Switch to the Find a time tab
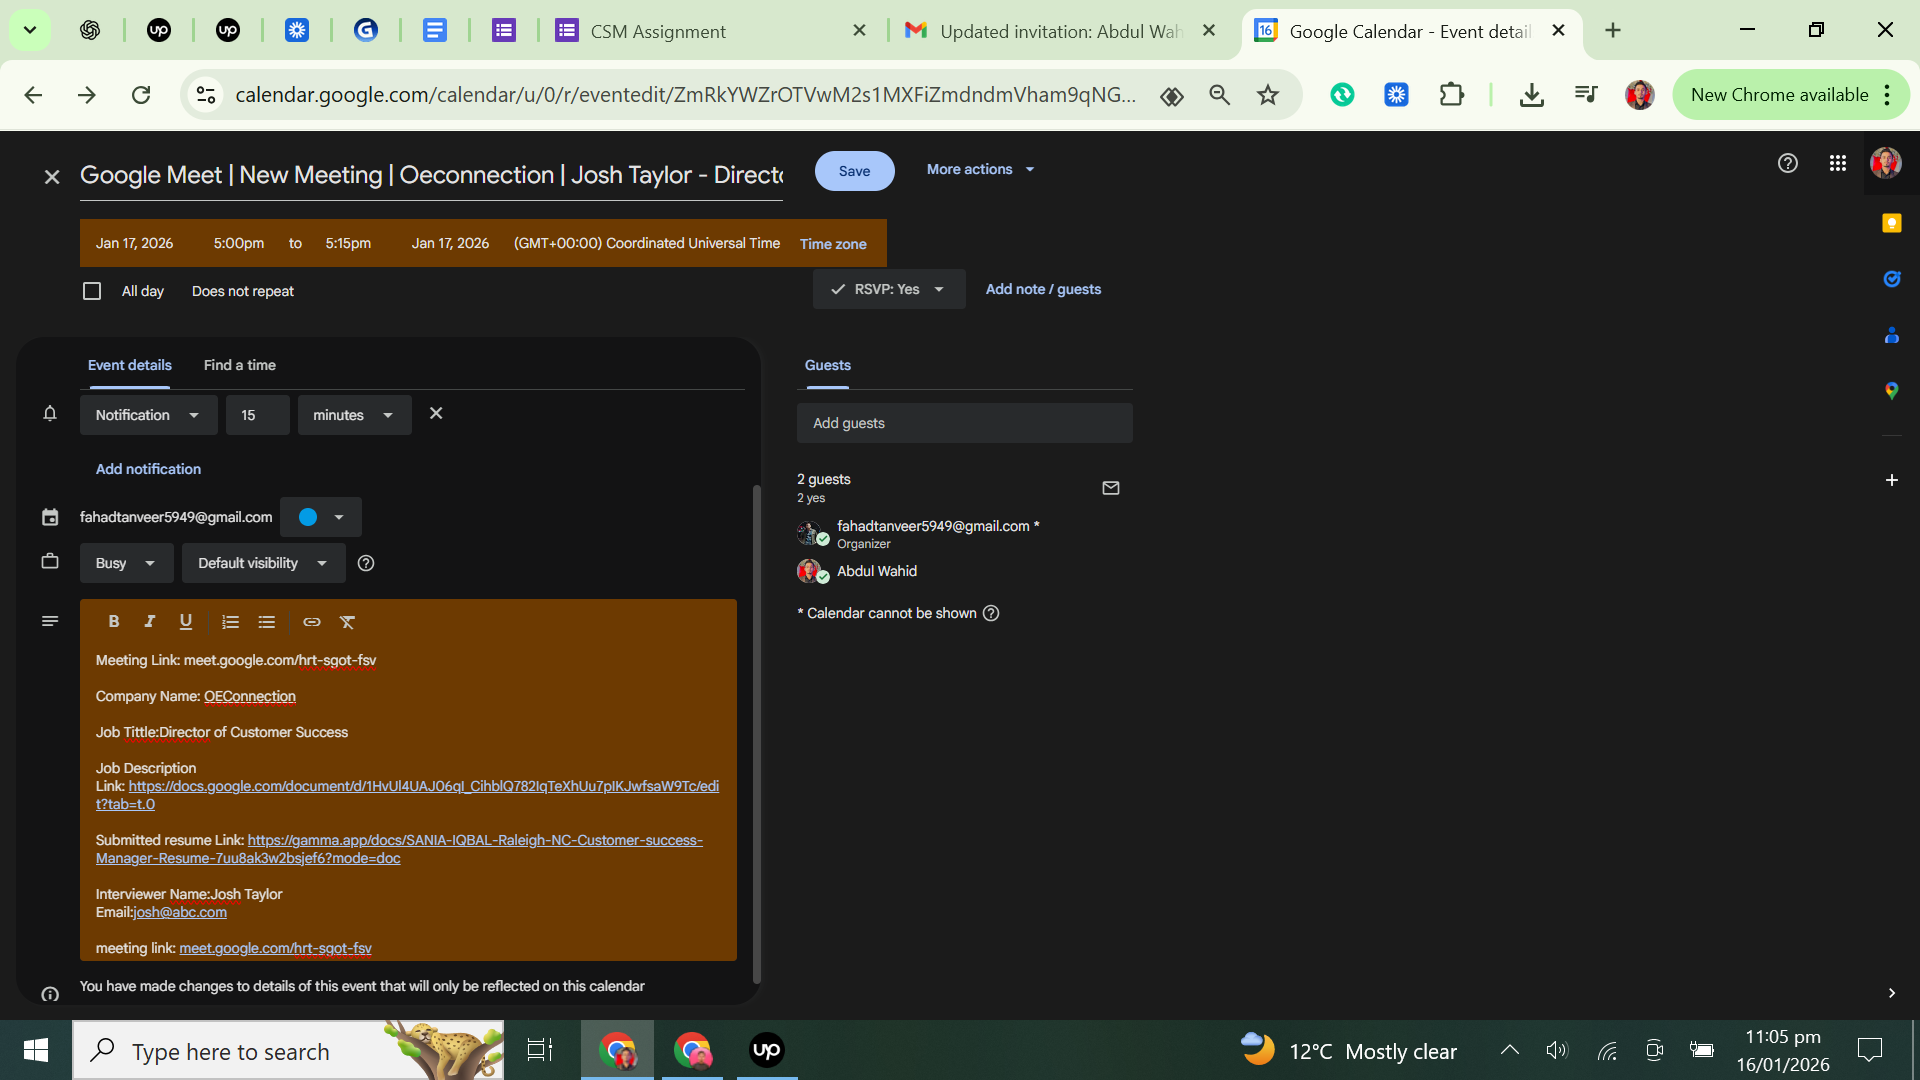The height and width of the screenshot is (1080, 1920). click(240, 365)
